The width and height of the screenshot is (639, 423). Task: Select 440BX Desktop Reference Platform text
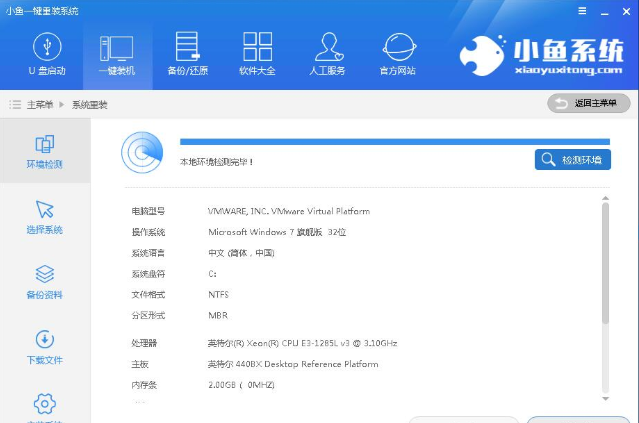click(293, 364)
